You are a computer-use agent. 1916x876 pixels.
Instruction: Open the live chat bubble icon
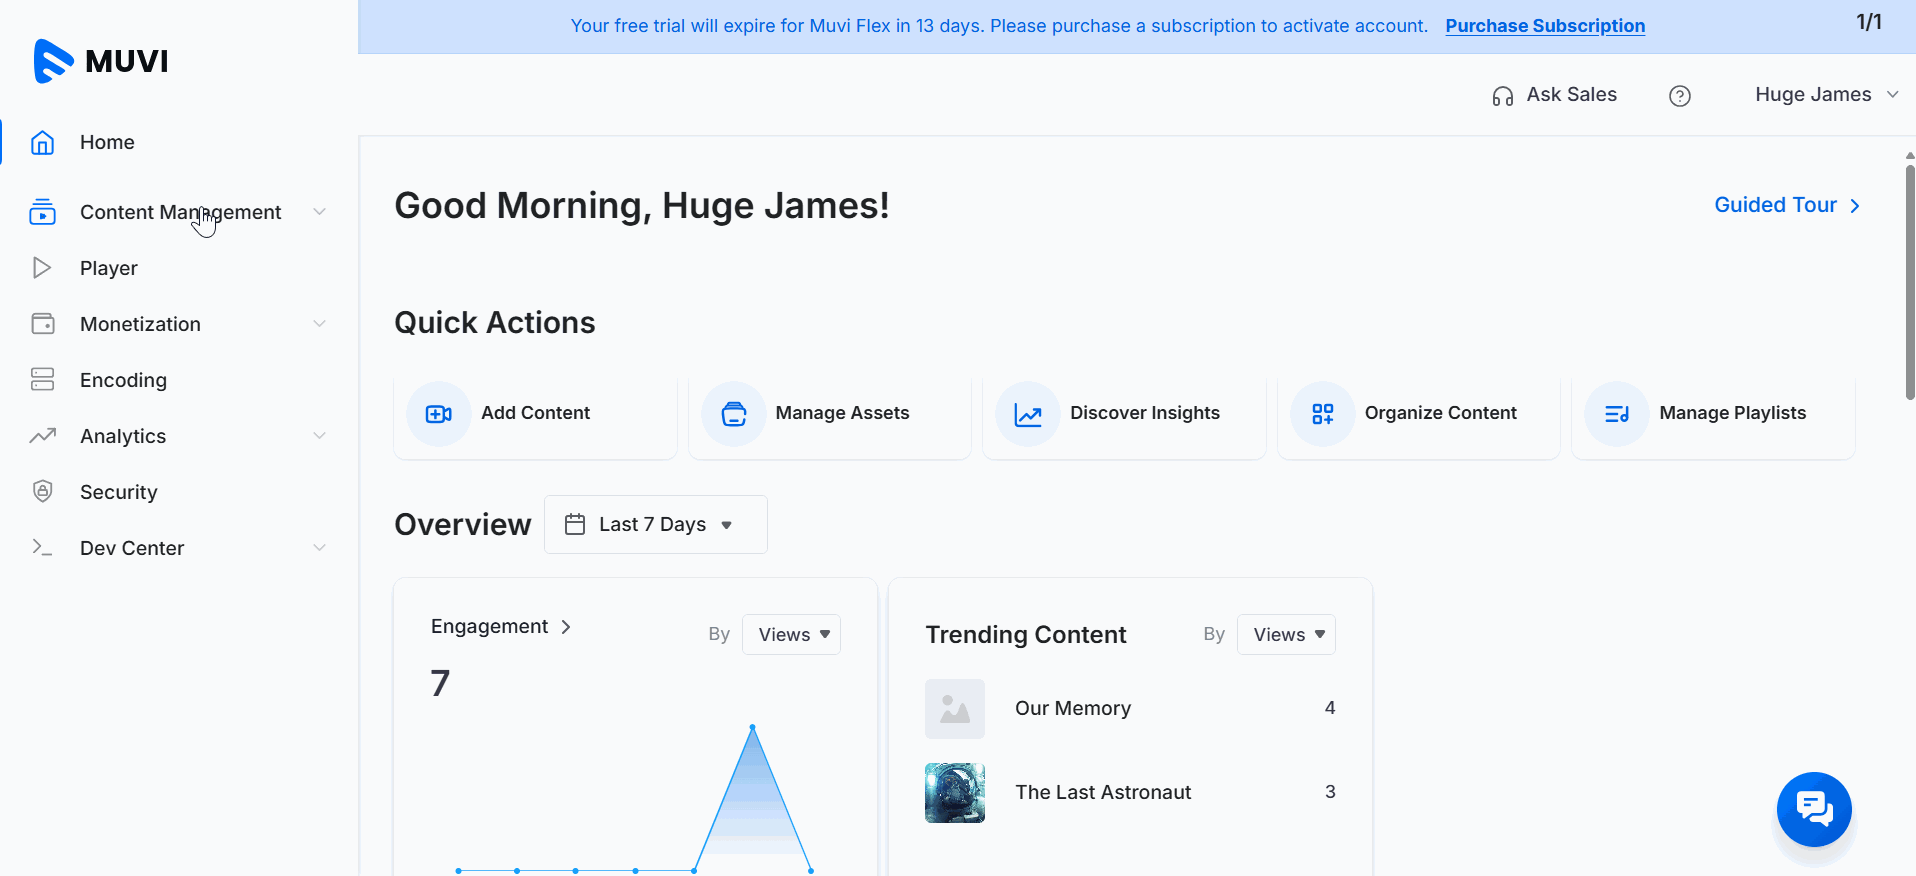pos(1814,809)
